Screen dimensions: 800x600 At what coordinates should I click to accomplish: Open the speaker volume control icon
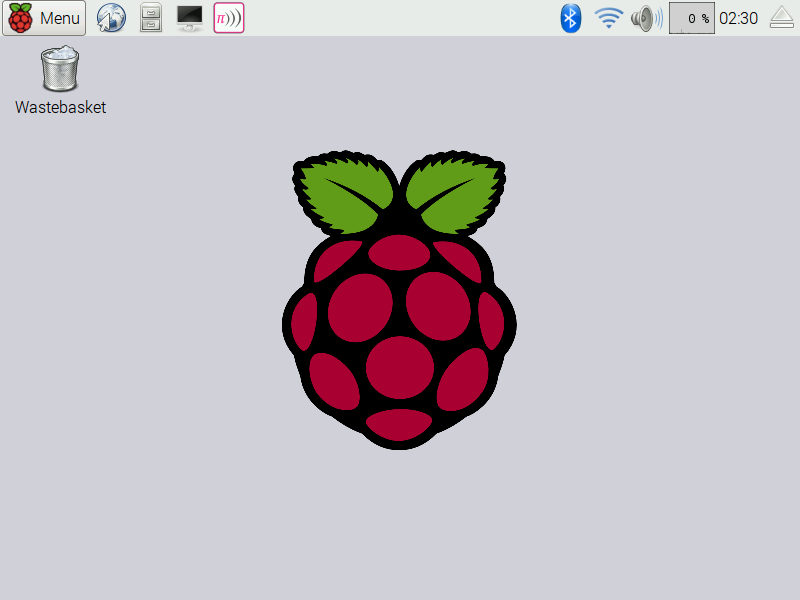[x=647, y=18]
